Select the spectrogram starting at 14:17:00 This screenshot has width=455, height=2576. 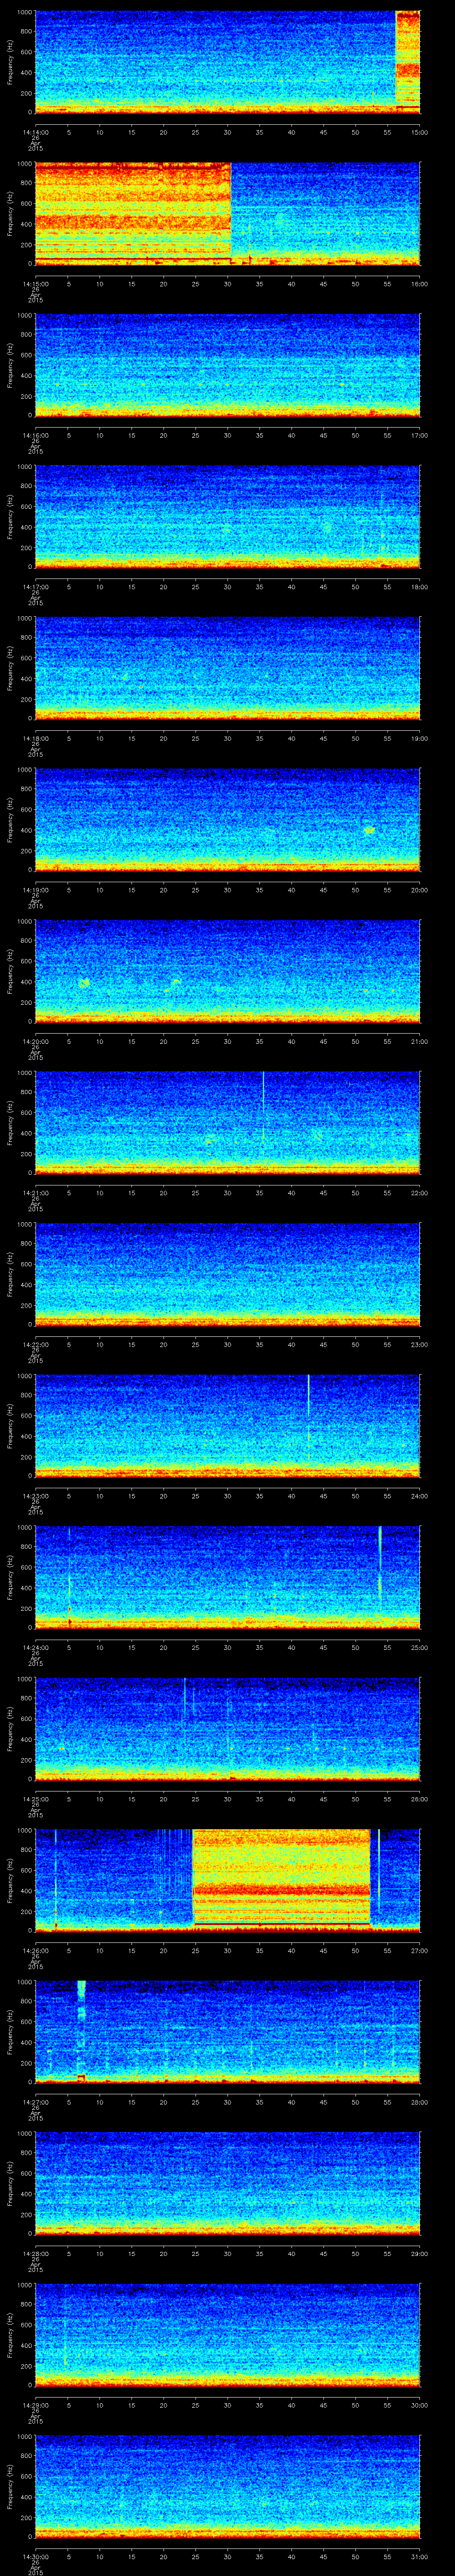tap(228, 516)
